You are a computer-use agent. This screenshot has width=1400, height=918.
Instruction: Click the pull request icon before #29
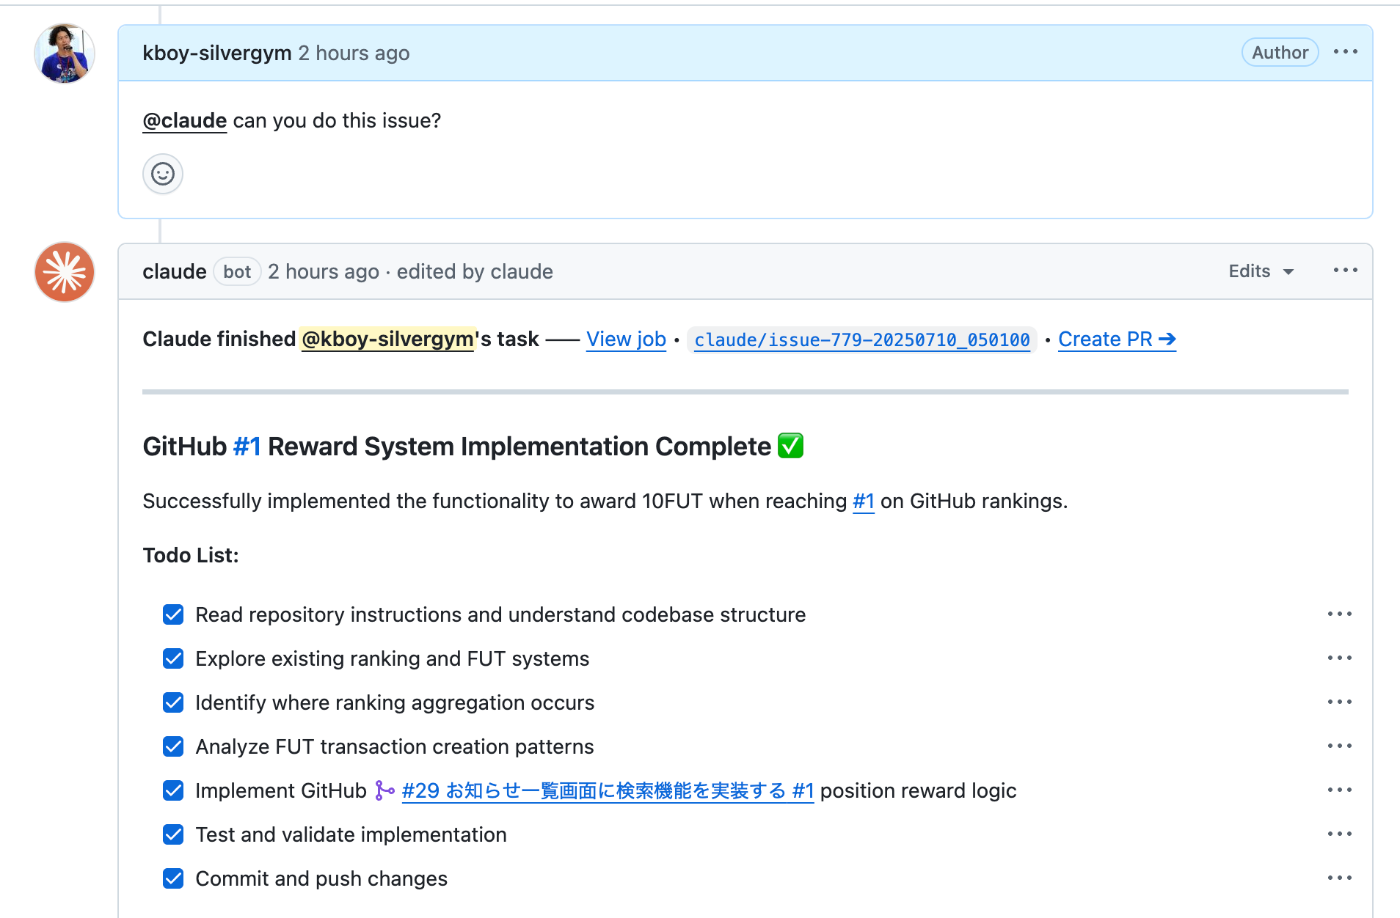pos(384,791)
